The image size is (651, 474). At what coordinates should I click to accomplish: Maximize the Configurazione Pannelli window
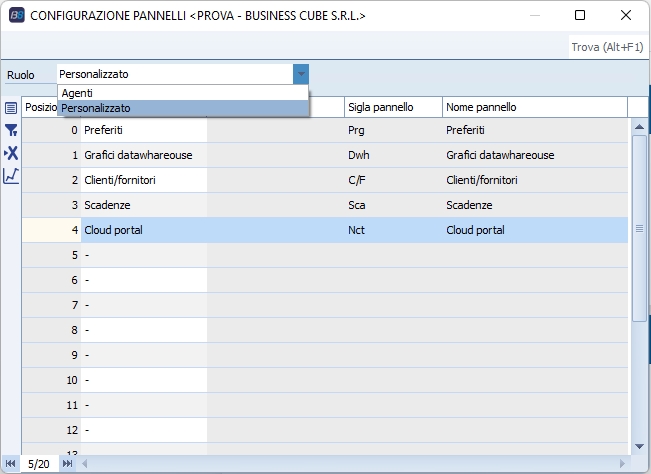580,15
